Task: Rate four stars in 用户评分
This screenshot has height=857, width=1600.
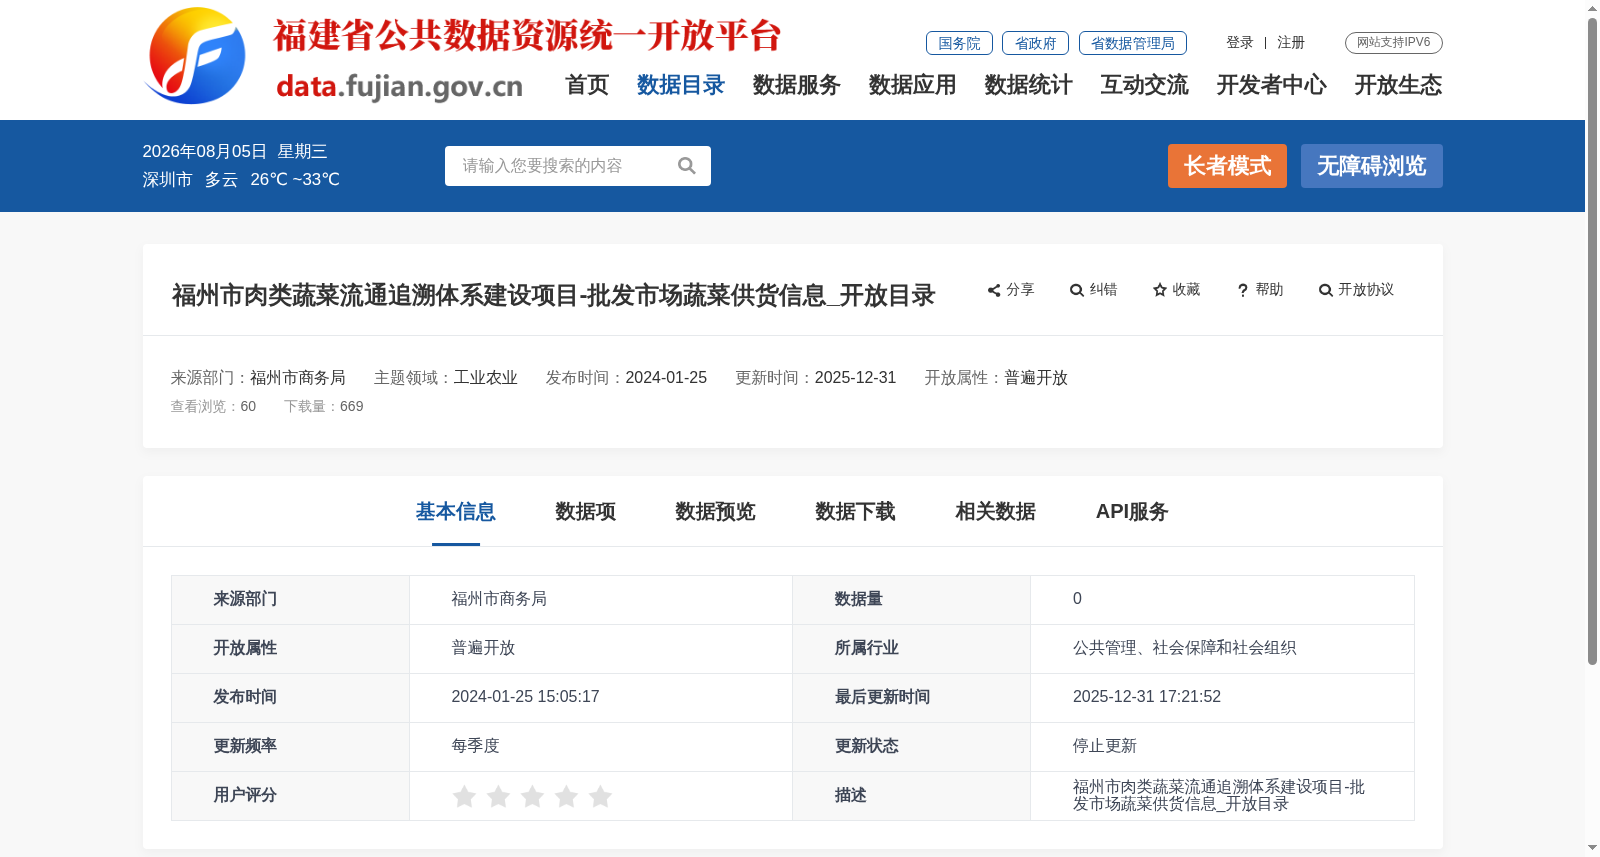Action: pyautogui.click(x=566, y=796)
